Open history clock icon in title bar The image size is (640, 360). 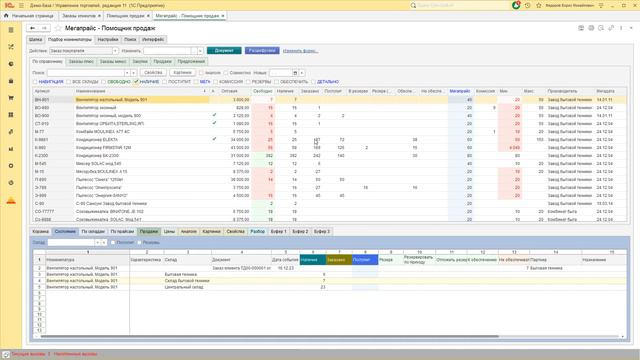[x=527, y=5]
